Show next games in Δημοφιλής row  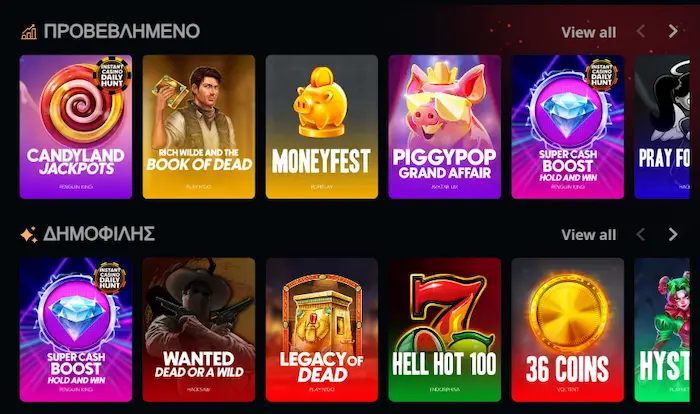673,234
